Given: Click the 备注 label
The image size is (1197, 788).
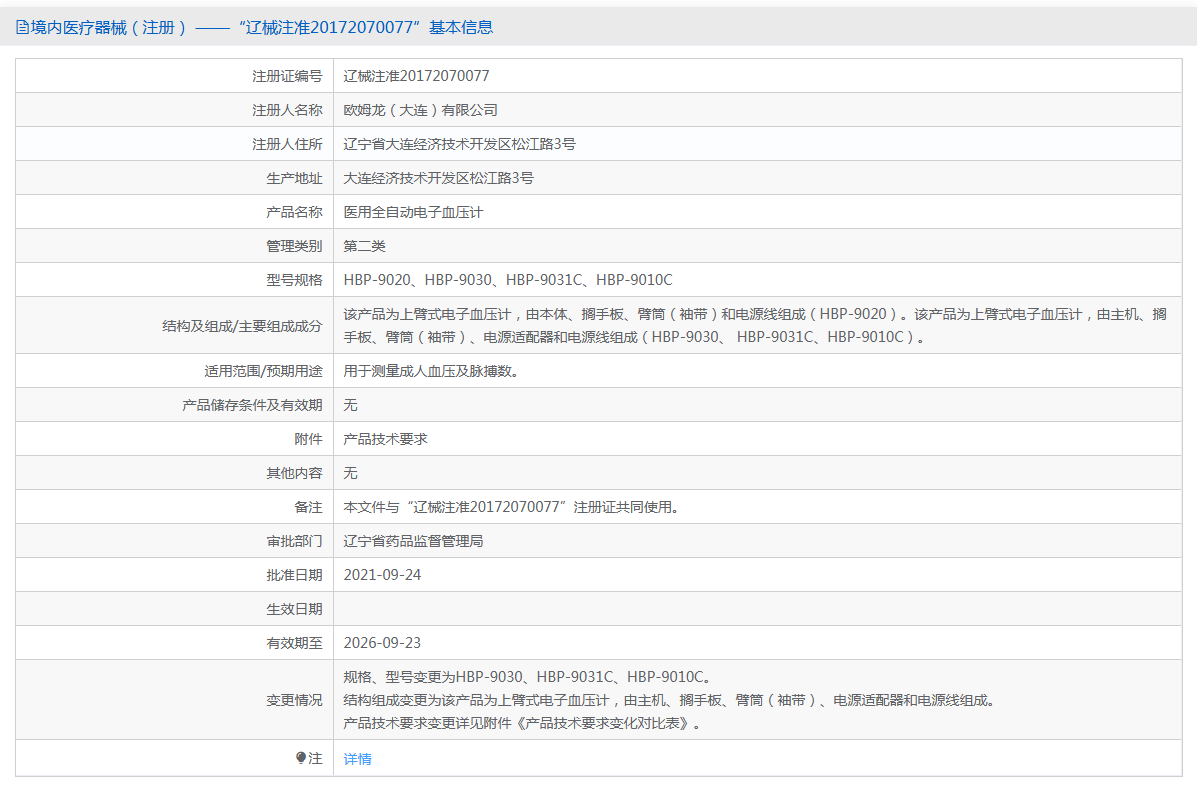Looking at the screenshot, I should pos(308,507).
